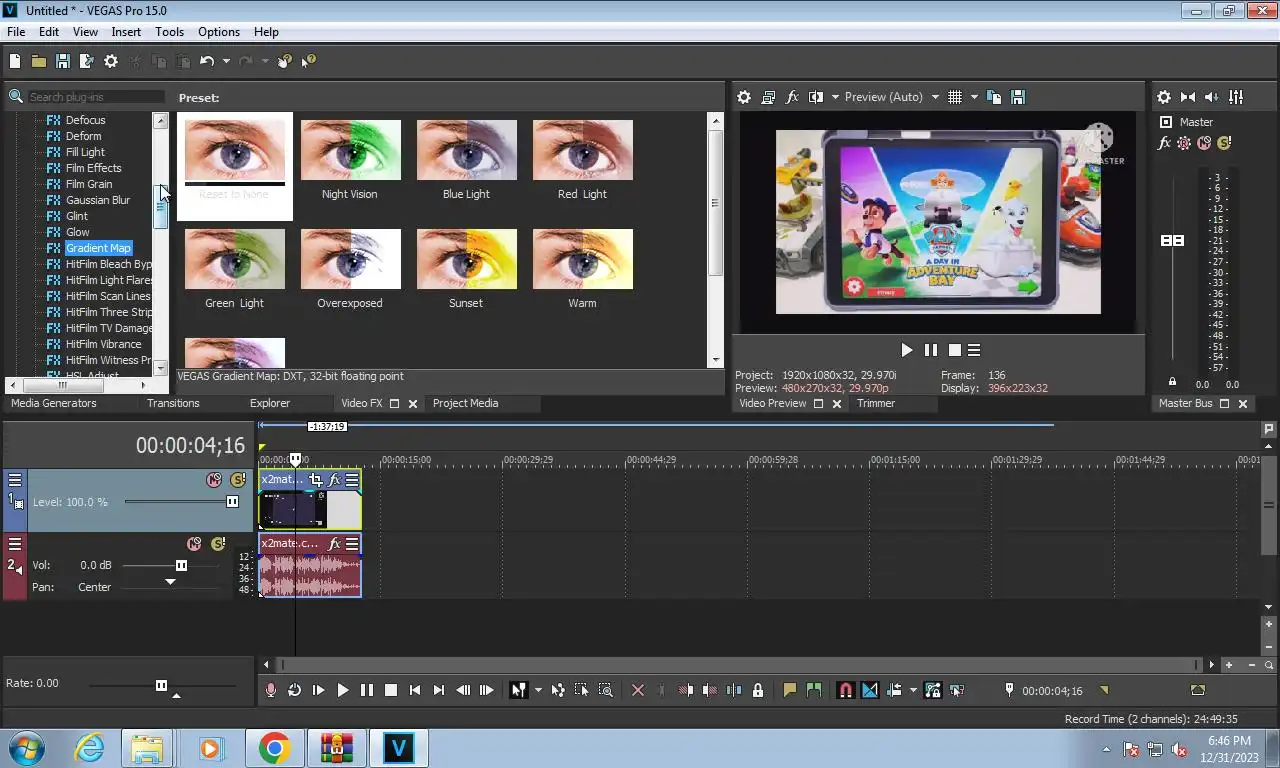The width and height of the screenshot is (1280, 768).
Task: Toggle Loop Playback in transport bar
Action: [x=294, y=690]
